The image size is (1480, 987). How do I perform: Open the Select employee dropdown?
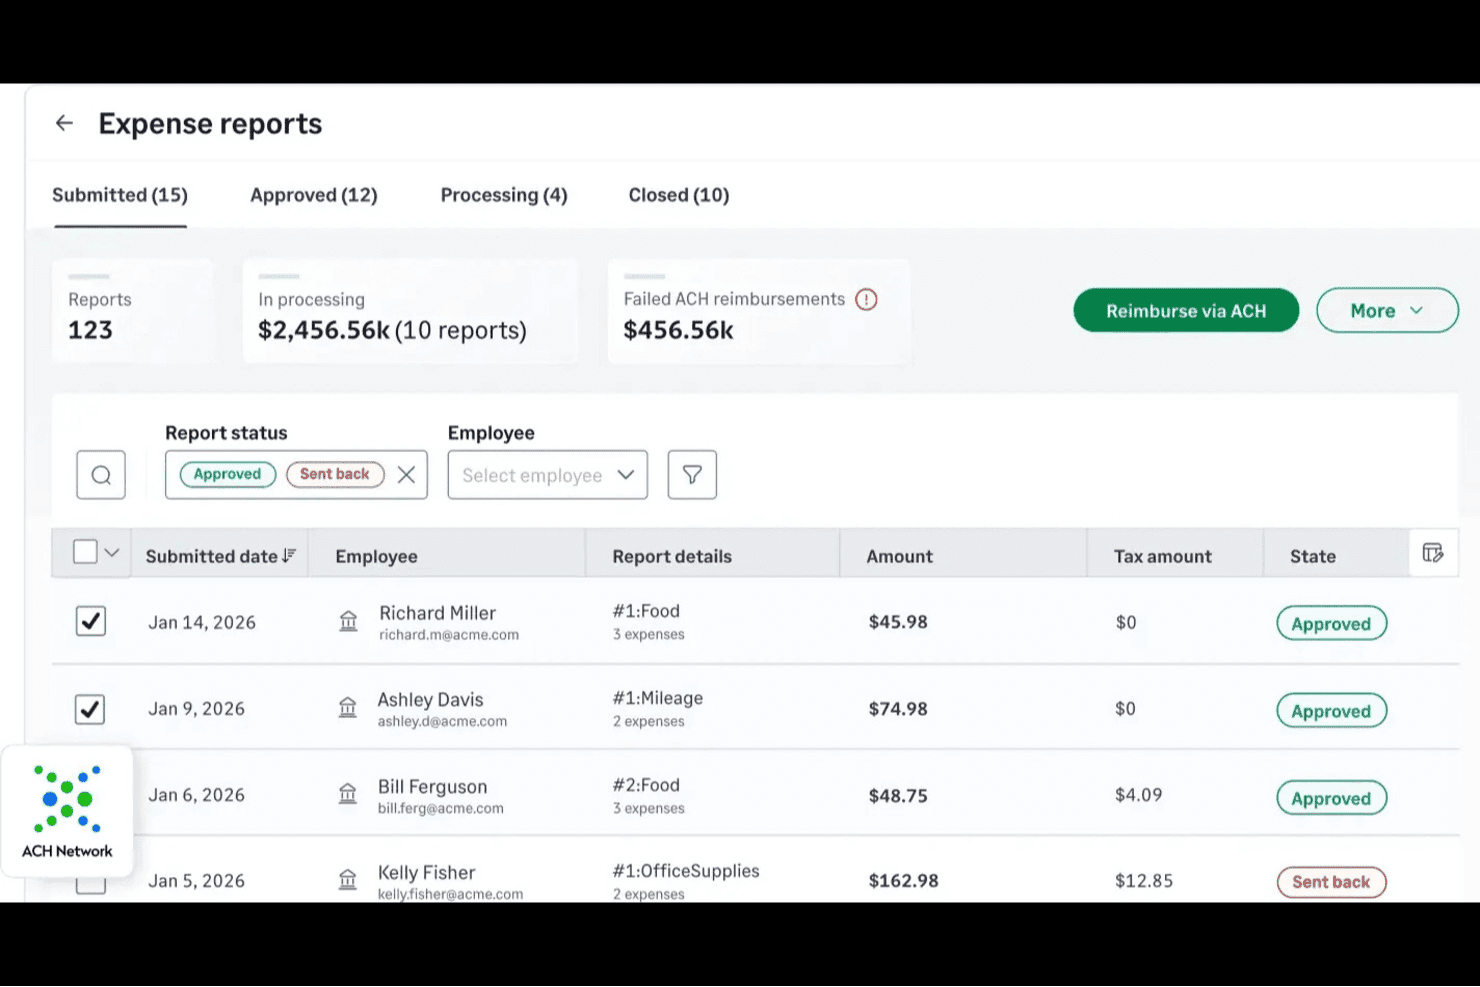click(548, 475)
